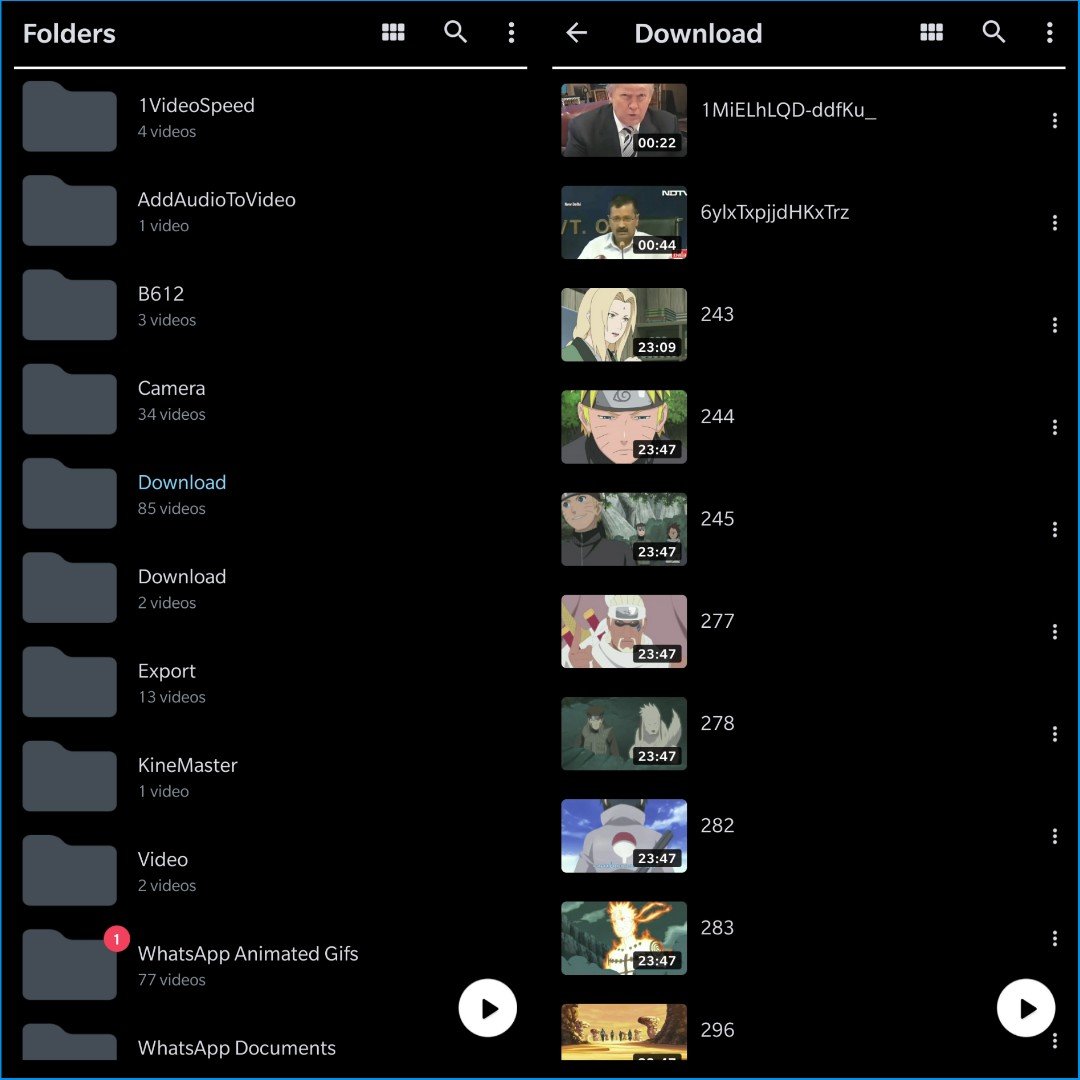Go back from Download screen
This screenshot has width=1080, height=1080.
point(577,32)
